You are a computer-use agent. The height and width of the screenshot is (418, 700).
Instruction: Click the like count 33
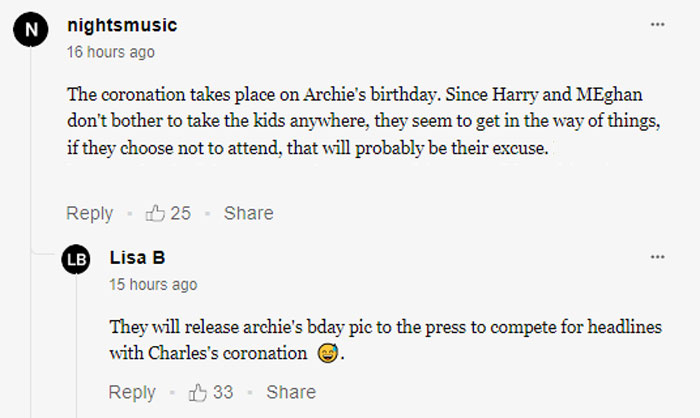click(x=223, y=392)
